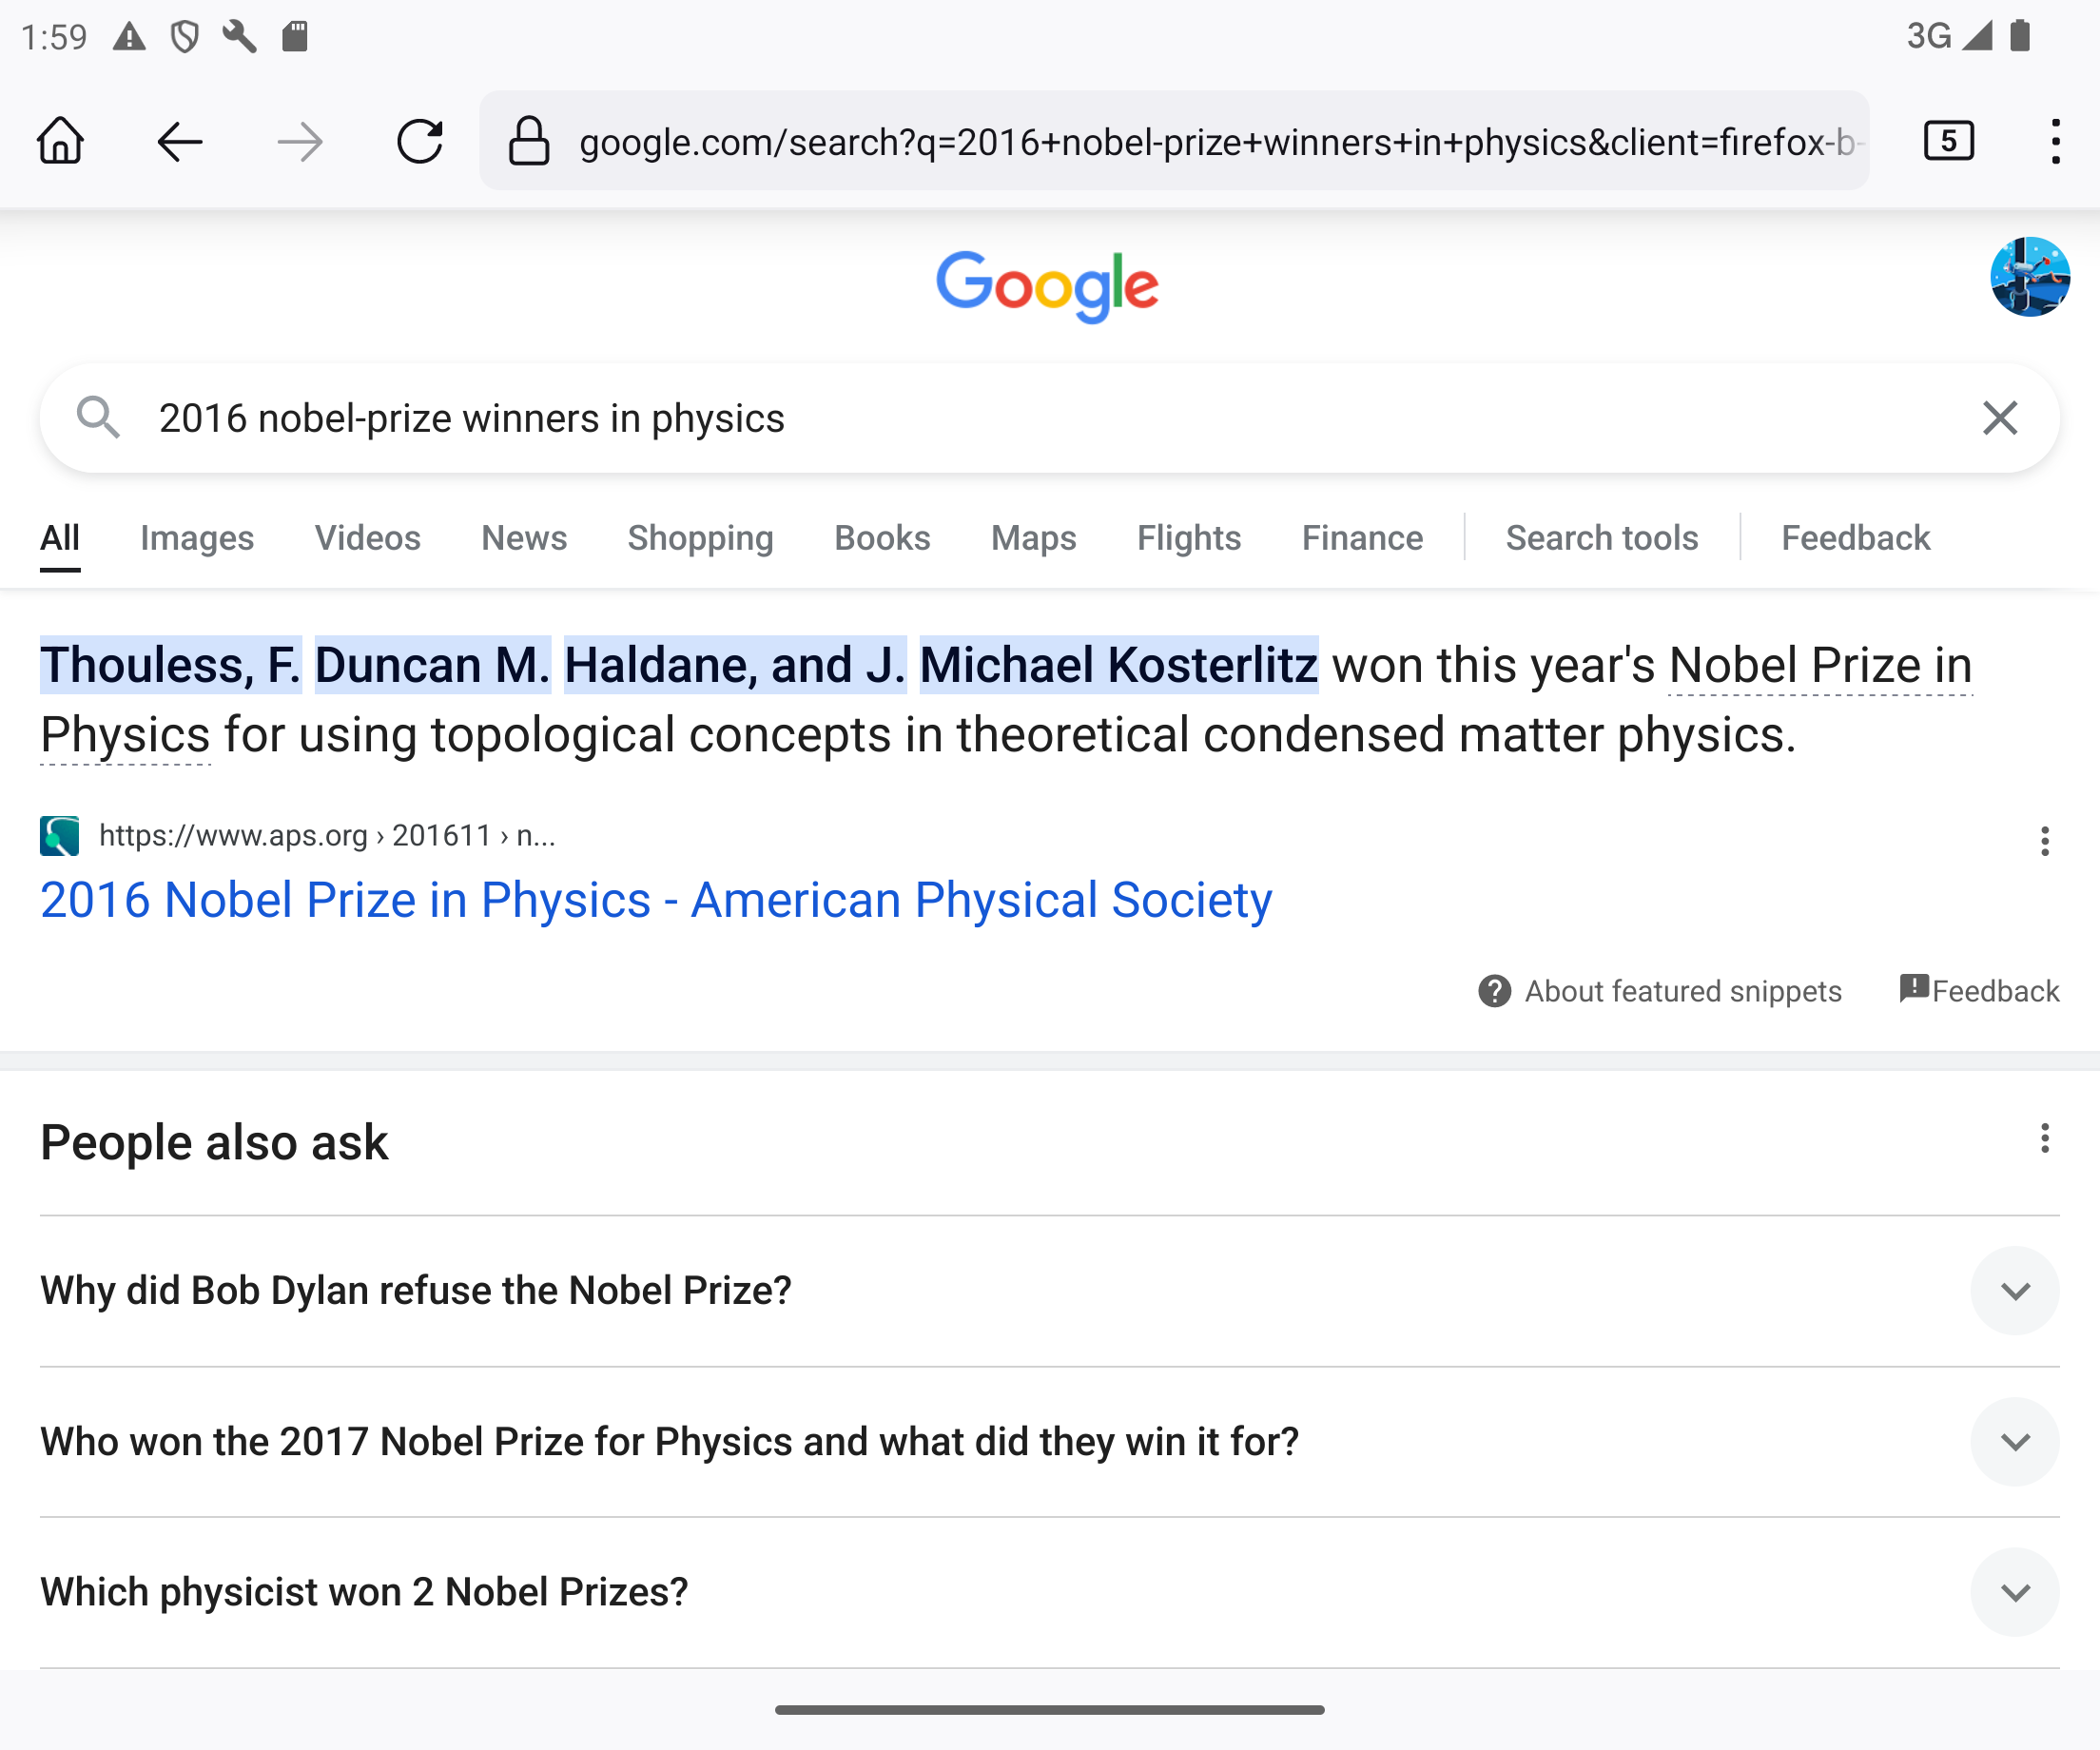
Task: Switch to the Flights tab
Action: pyautogui.click(x=1189, y=538)
